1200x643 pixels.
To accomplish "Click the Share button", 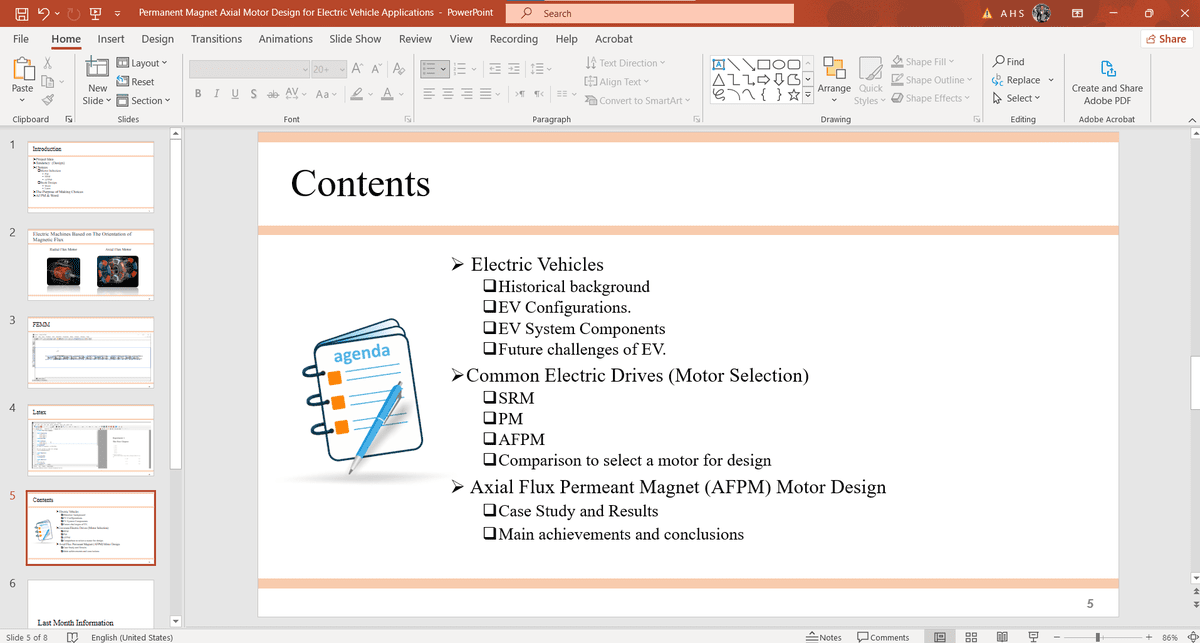I will [x=1165, y=39].
